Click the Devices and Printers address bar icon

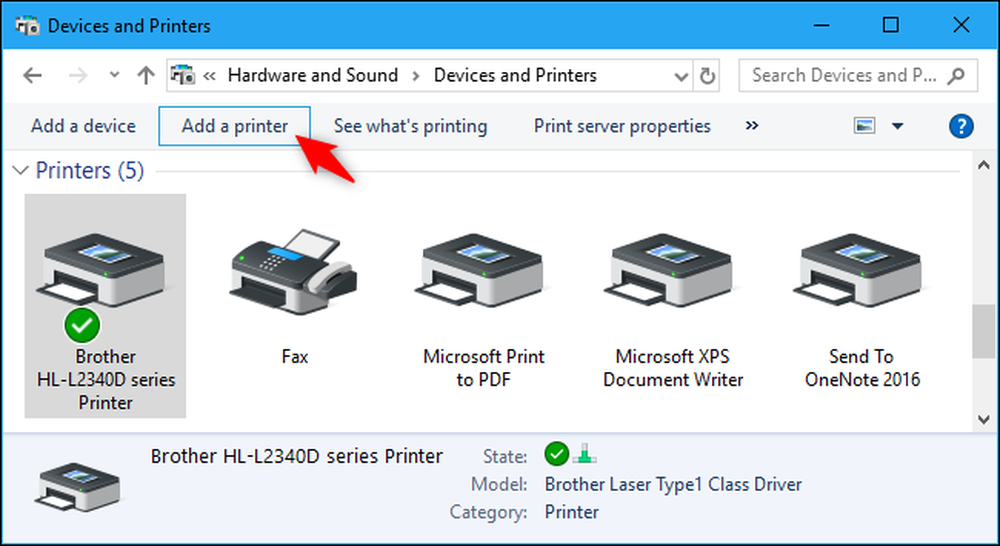[x=184, y=75]
